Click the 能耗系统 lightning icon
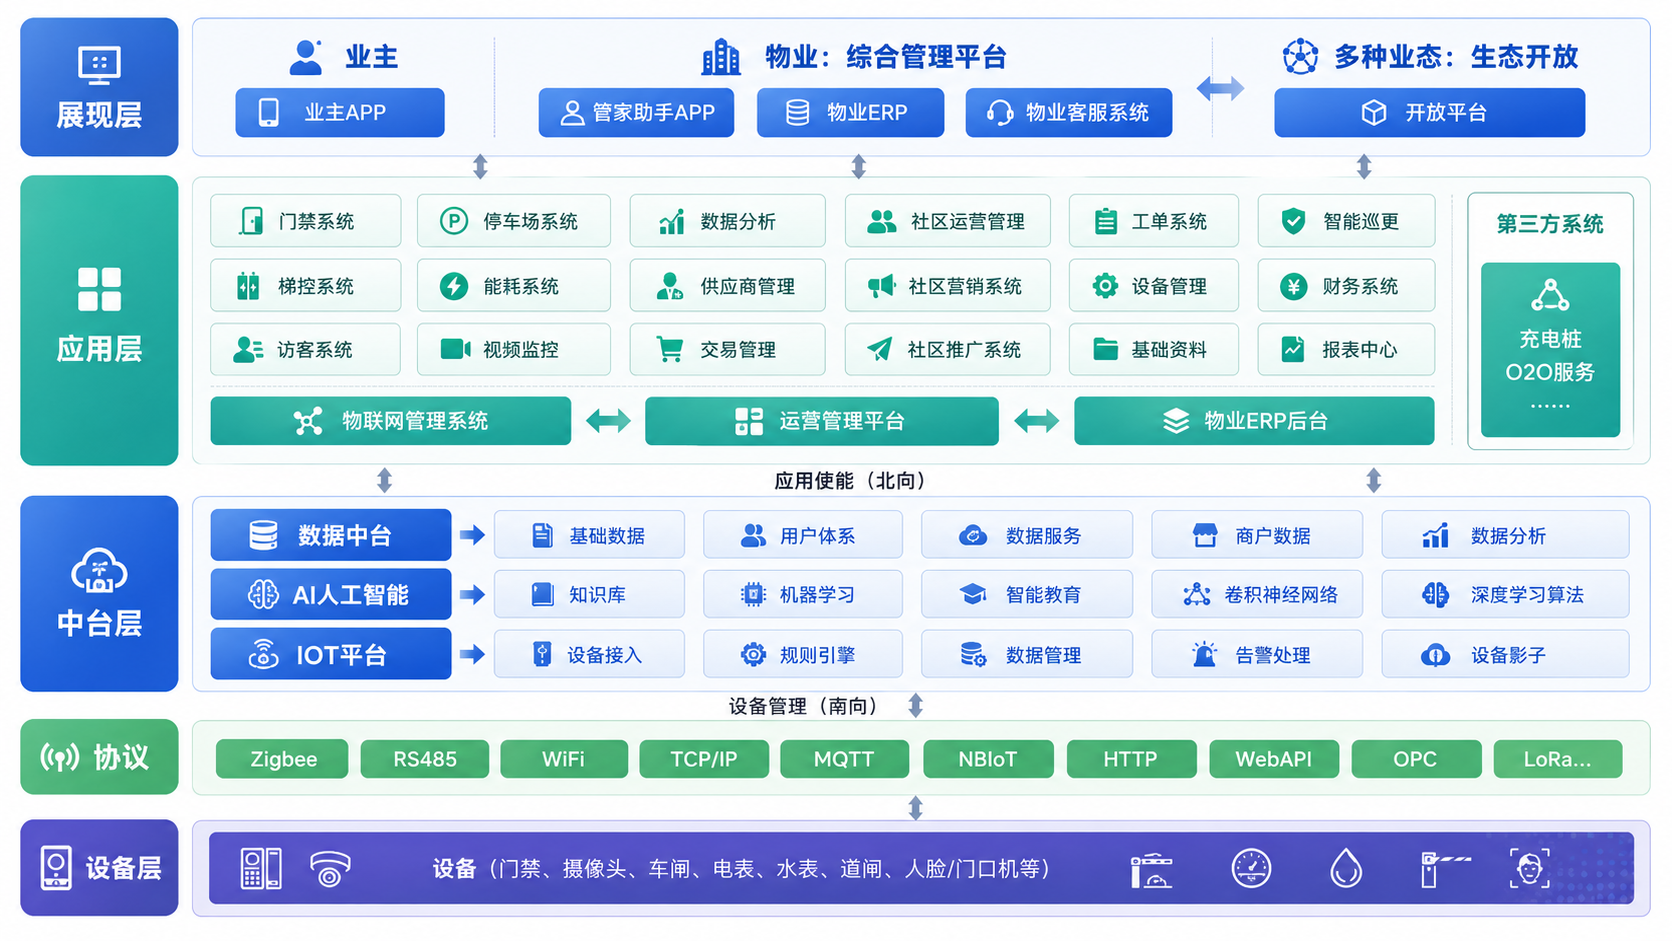 (454, 286)
